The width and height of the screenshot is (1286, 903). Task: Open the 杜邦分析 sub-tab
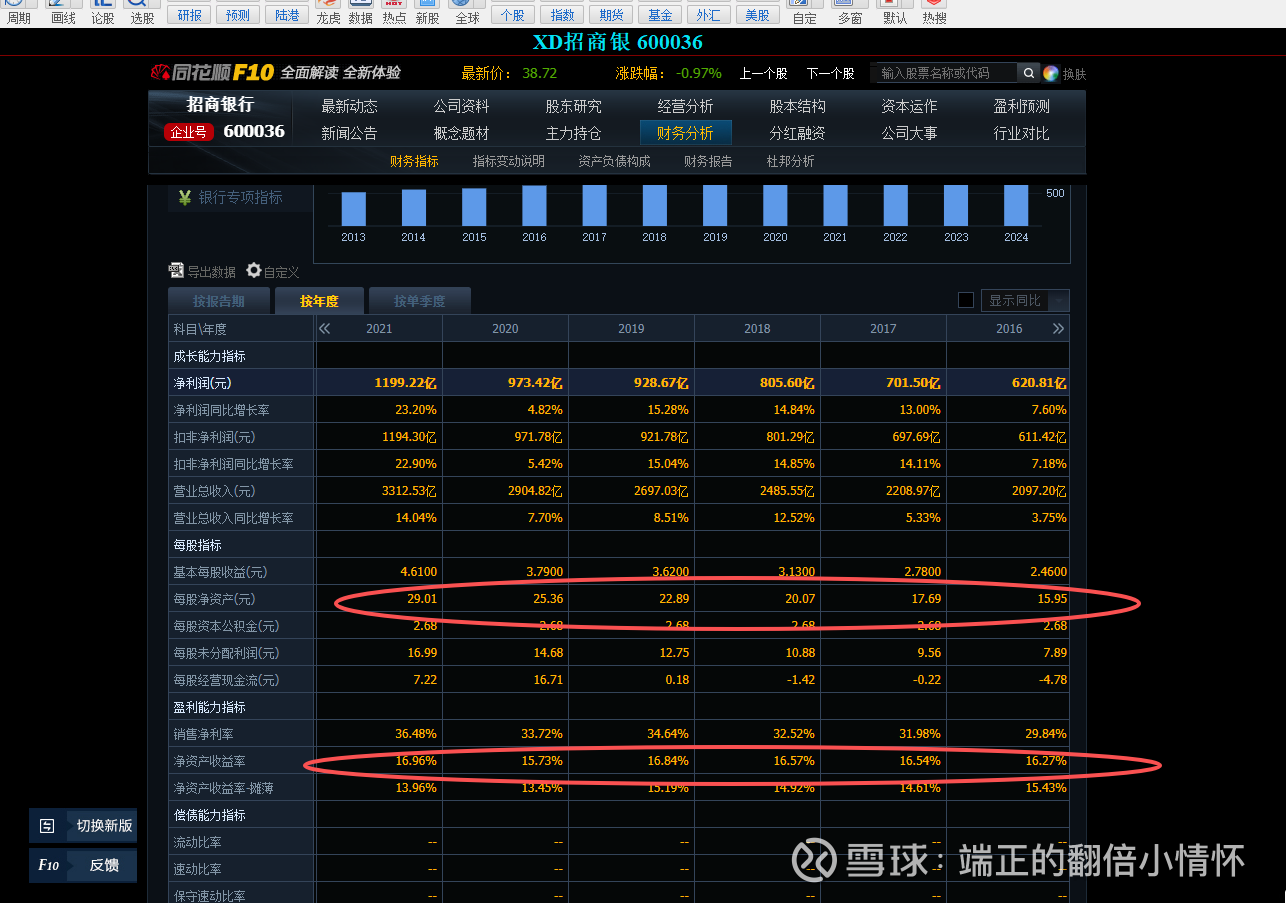[790, 161]
